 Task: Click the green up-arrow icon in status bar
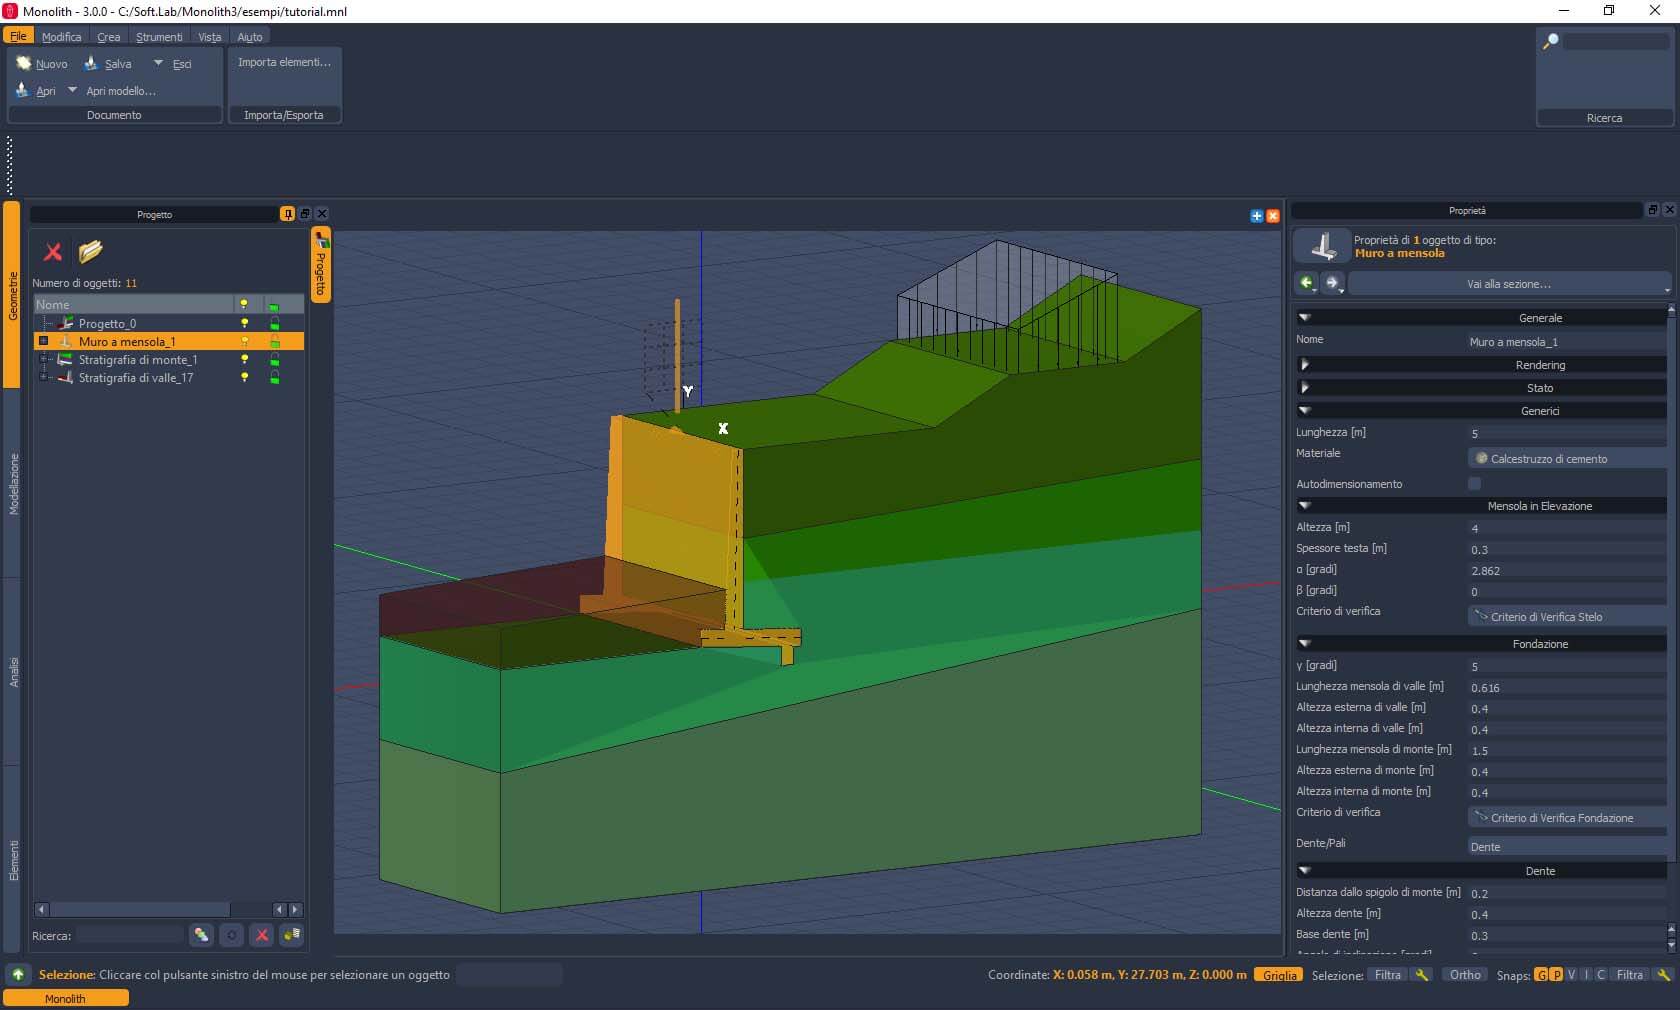18,975
